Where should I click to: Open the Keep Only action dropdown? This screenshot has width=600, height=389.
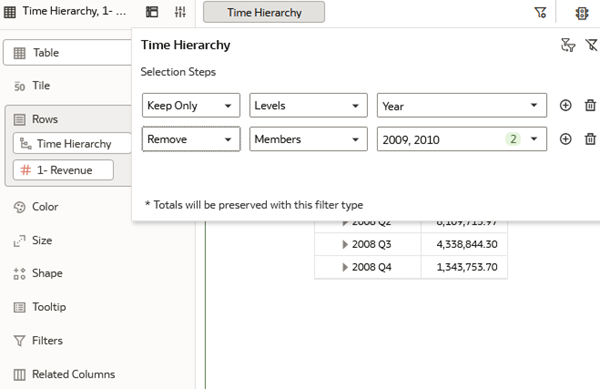click(191, 105)
